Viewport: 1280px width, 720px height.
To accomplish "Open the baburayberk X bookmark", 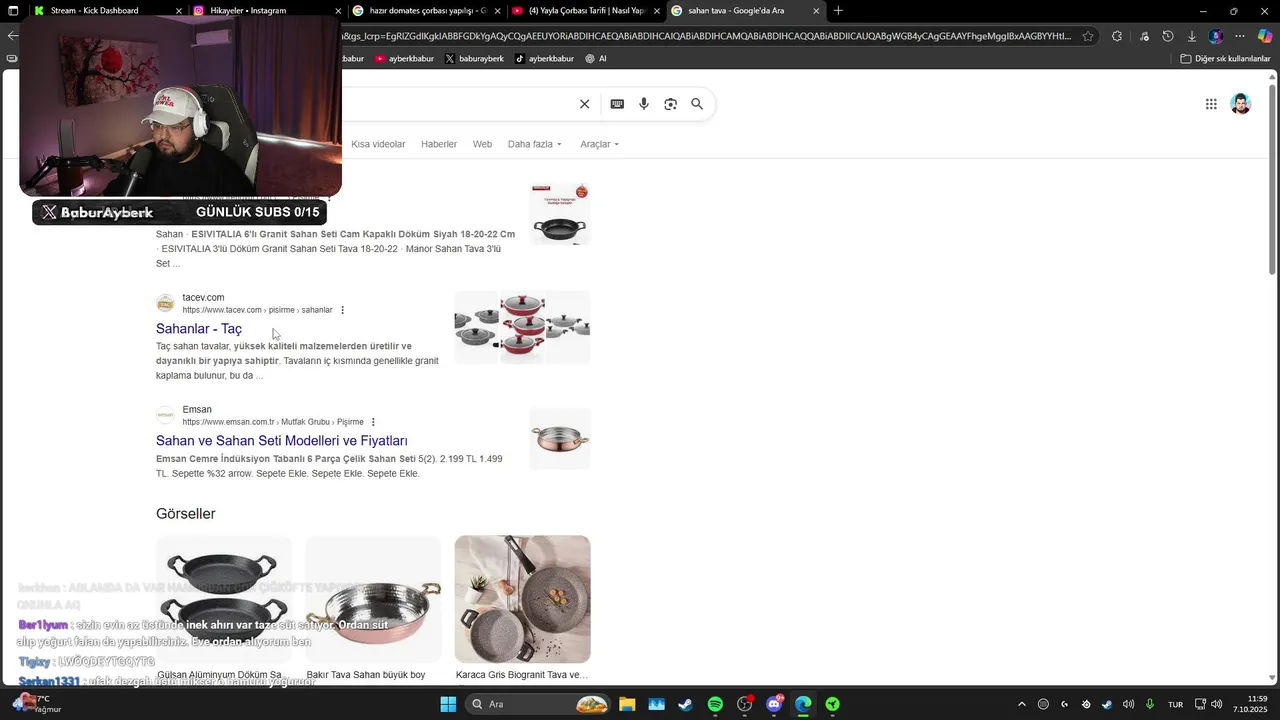I will (474, 58).
